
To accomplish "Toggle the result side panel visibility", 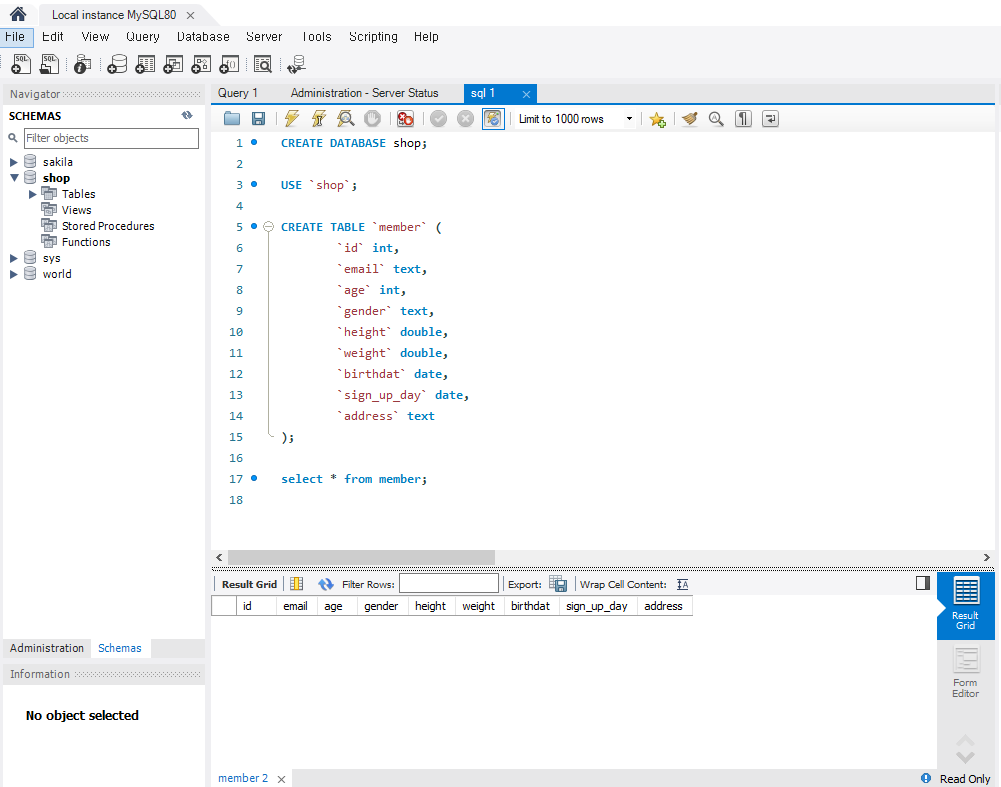I will click(x=922, y=583).
